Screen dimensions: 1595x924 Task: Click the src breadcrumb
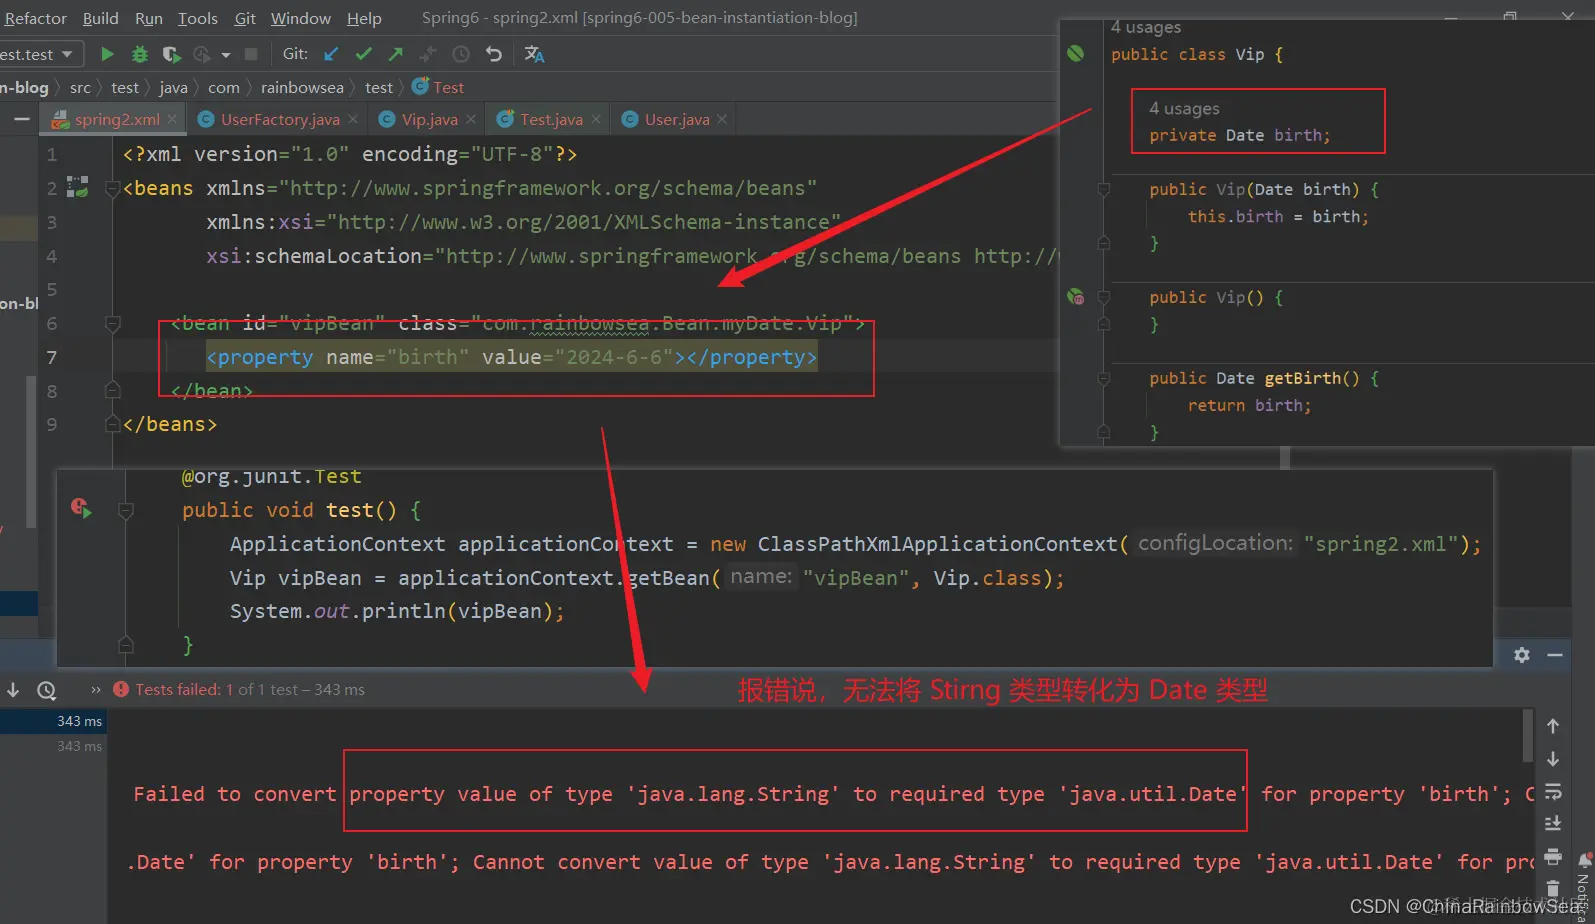point(80,87)
